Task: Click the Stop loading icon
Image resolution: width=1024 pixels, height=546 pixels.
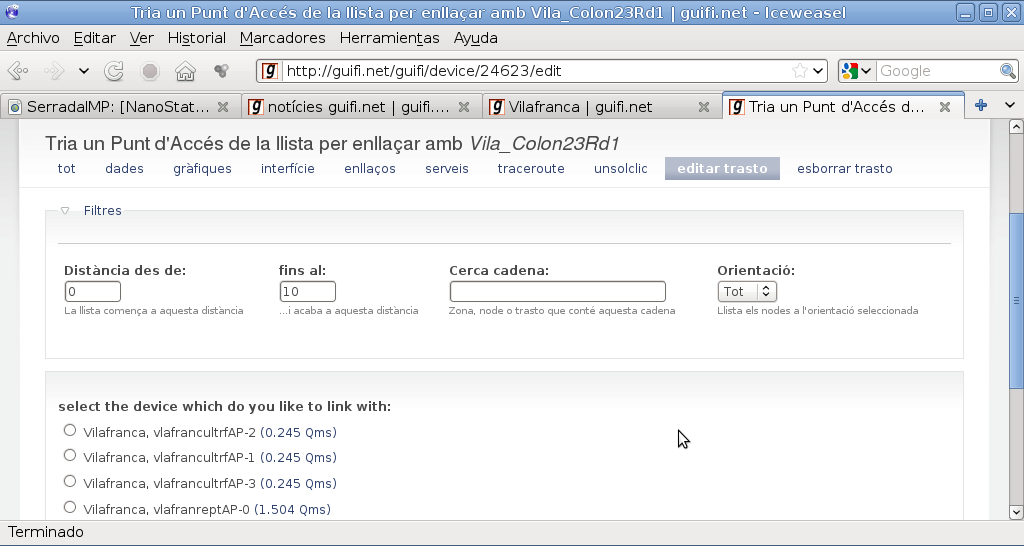Action: tap(150, 71)
